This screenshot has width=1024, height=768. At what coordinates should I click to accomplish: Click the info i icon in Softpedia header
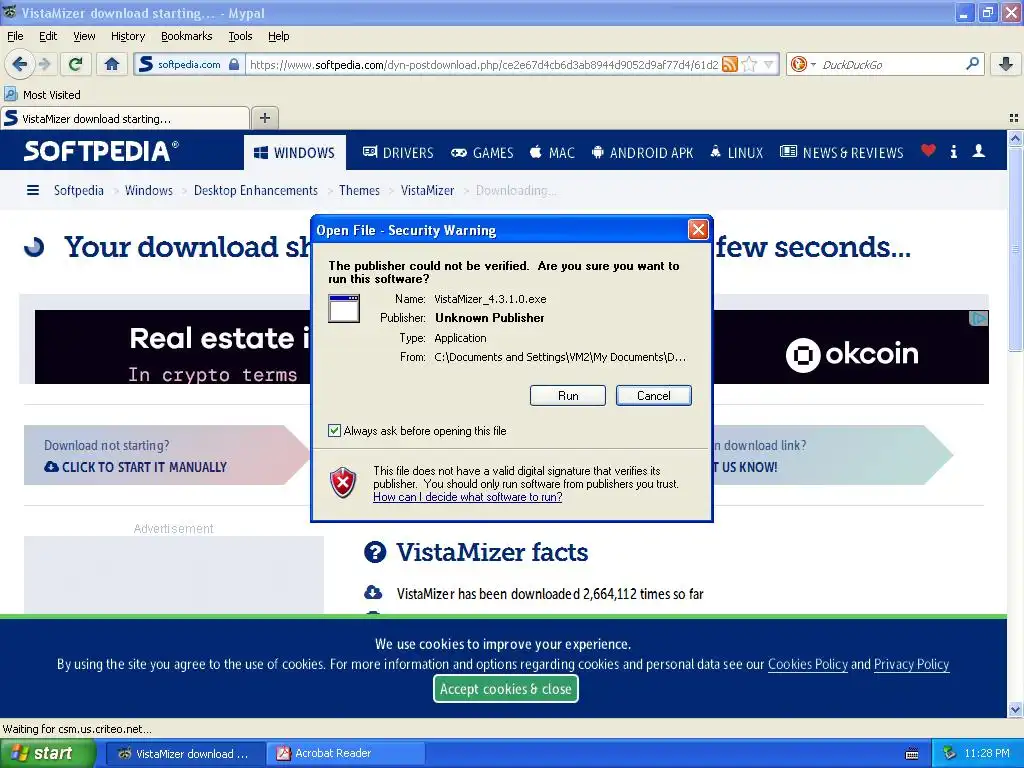[x=953, y=152]
